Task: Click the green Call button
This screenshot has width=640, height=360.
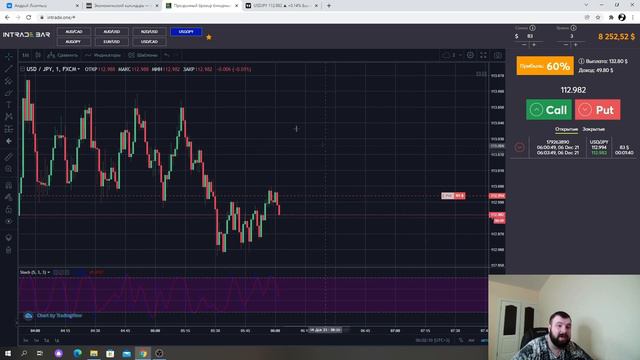Action: [x=549, y=110]
